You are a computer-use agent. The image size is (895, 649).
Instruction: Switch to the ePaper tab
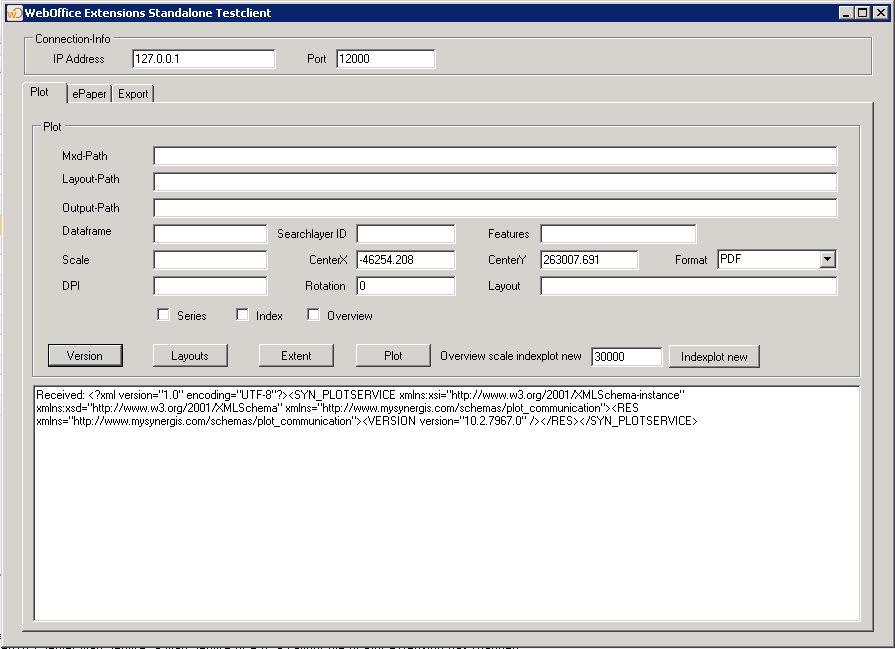[89, 93]
